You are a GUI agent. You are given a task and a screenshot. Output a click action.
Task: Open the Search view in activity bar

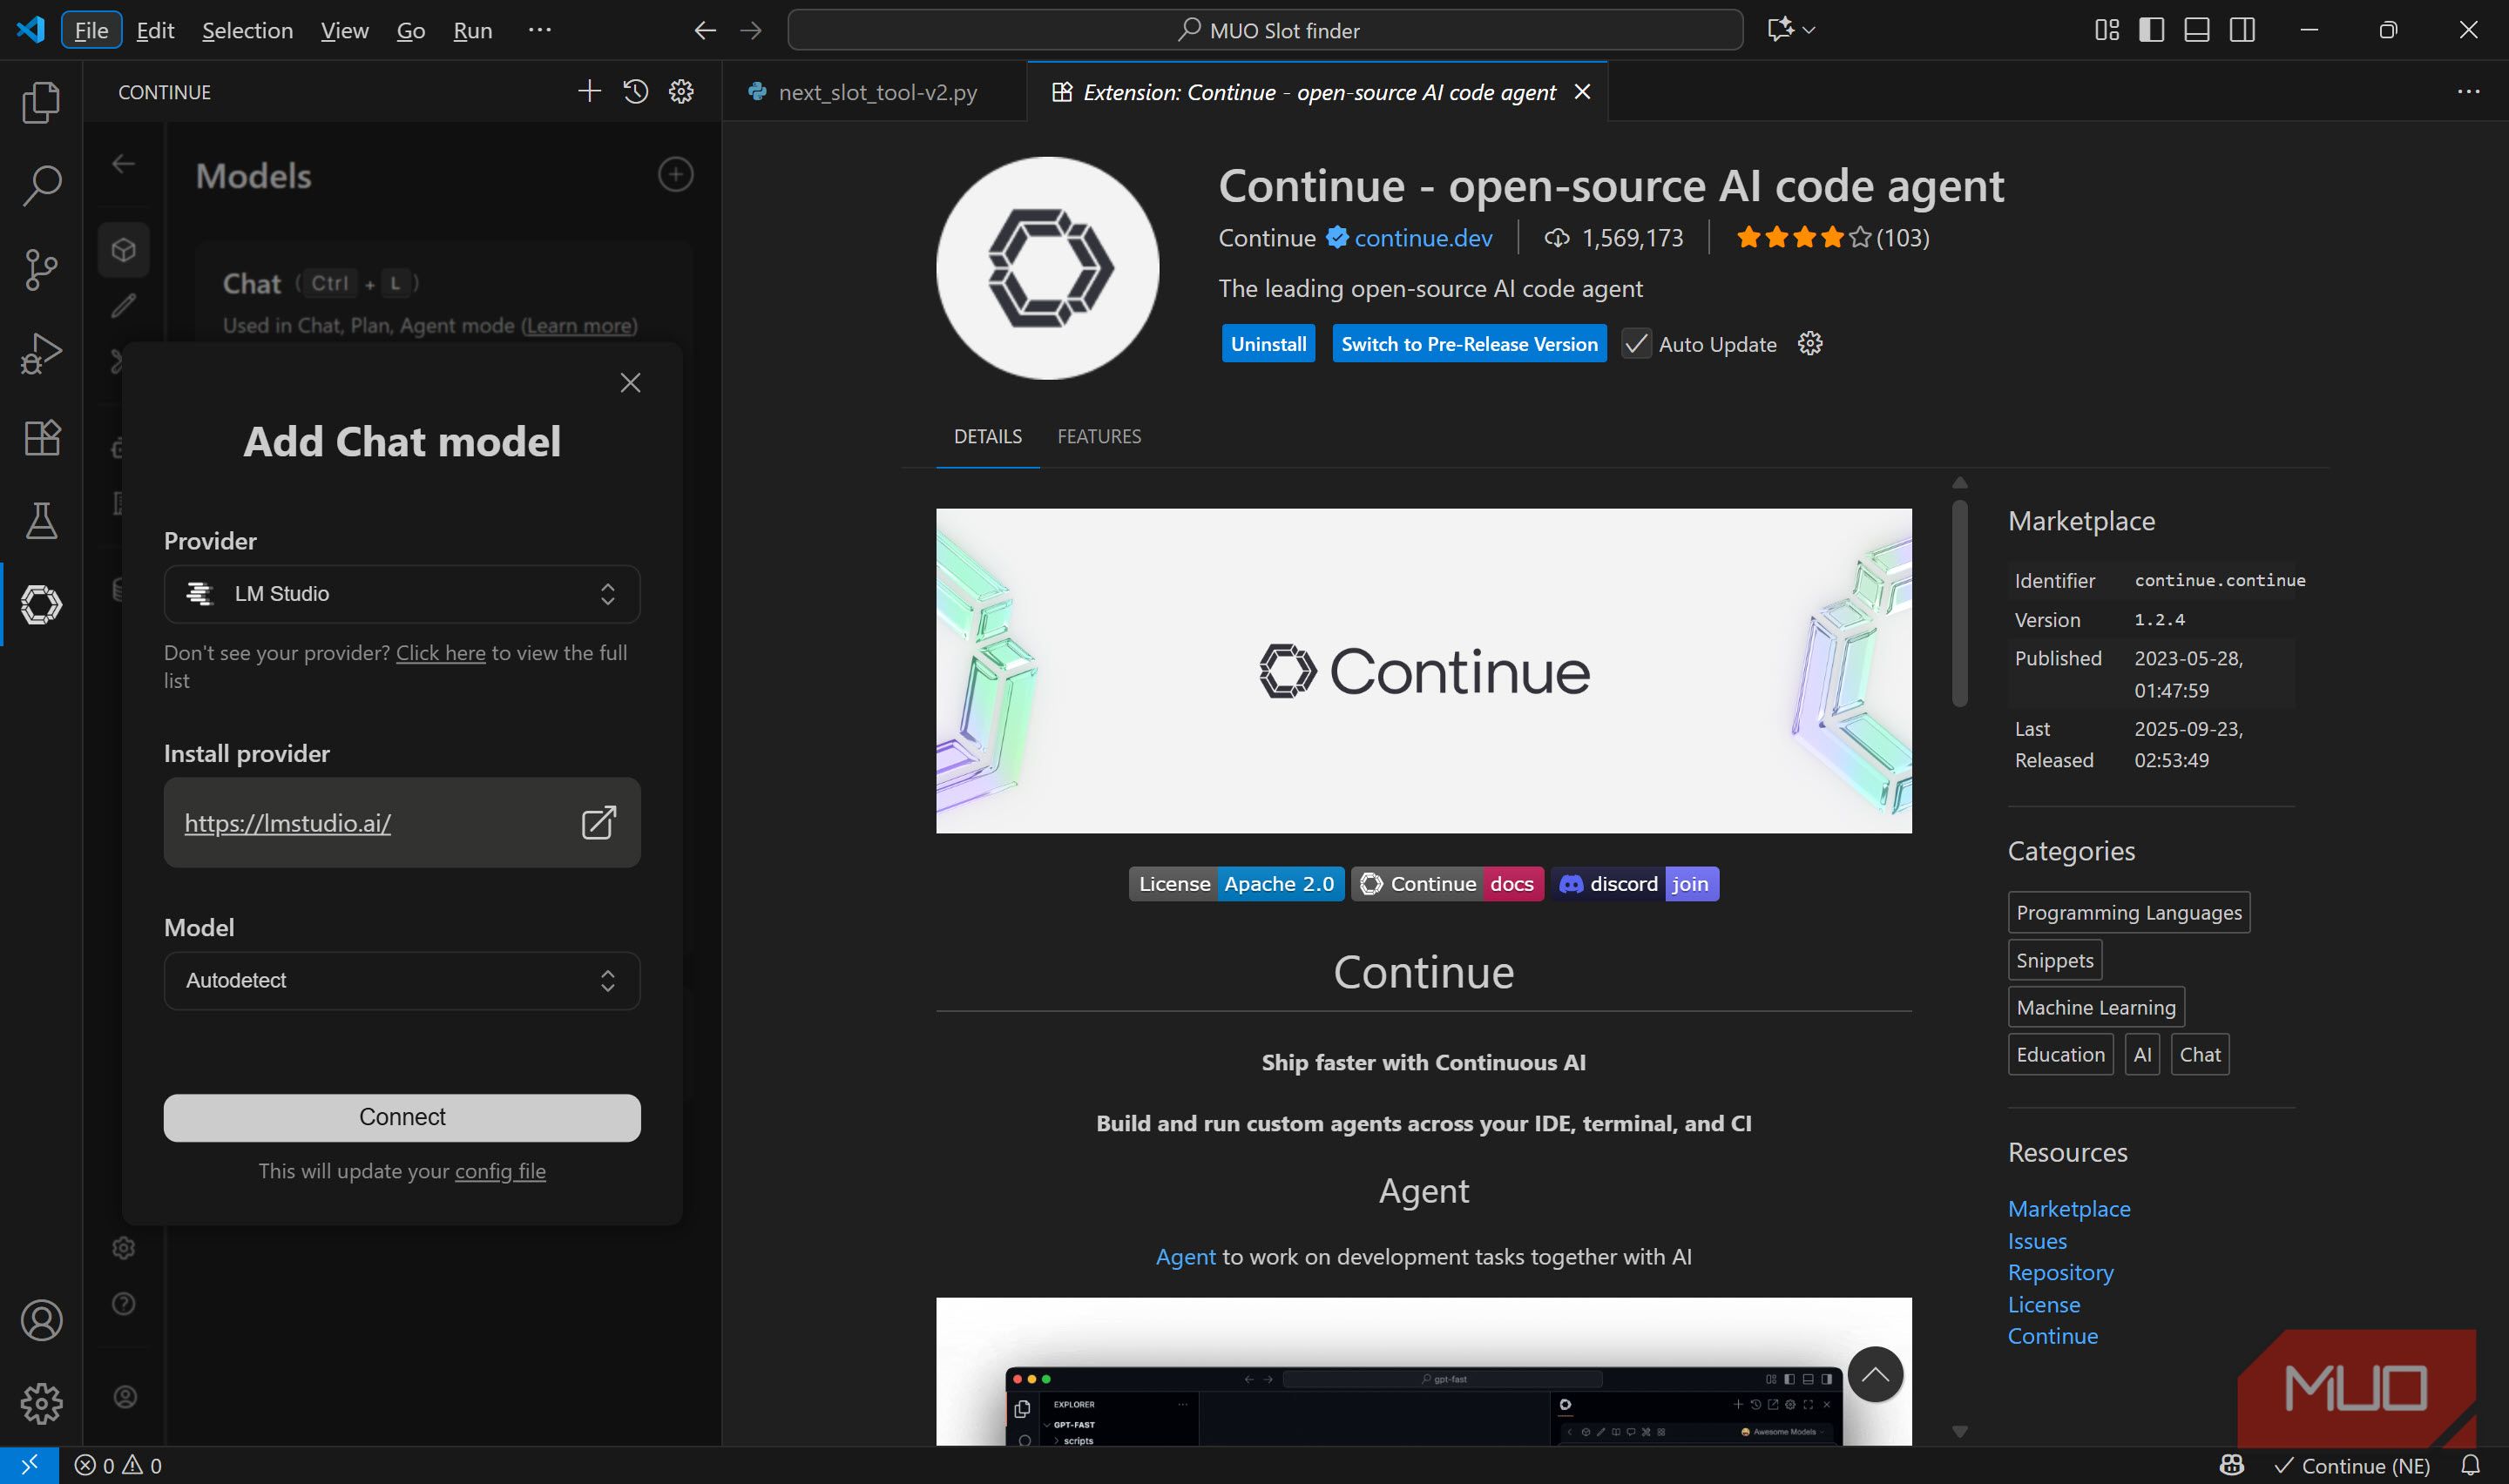[41, 185]
